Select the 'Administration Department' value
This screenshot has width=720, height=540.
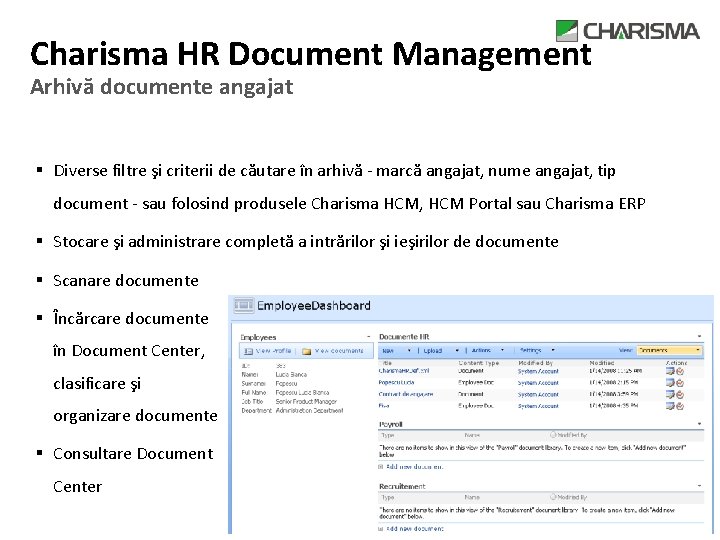[309, 411]
